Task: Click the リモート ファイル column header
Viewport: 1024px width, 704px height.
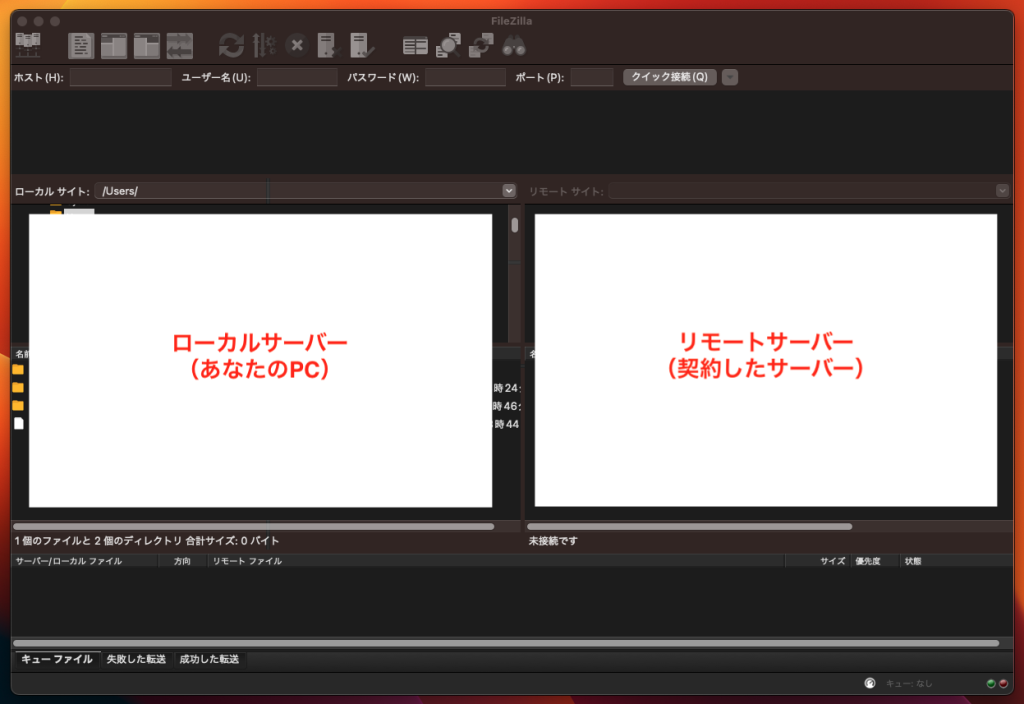Action: (x=247, y=561)
